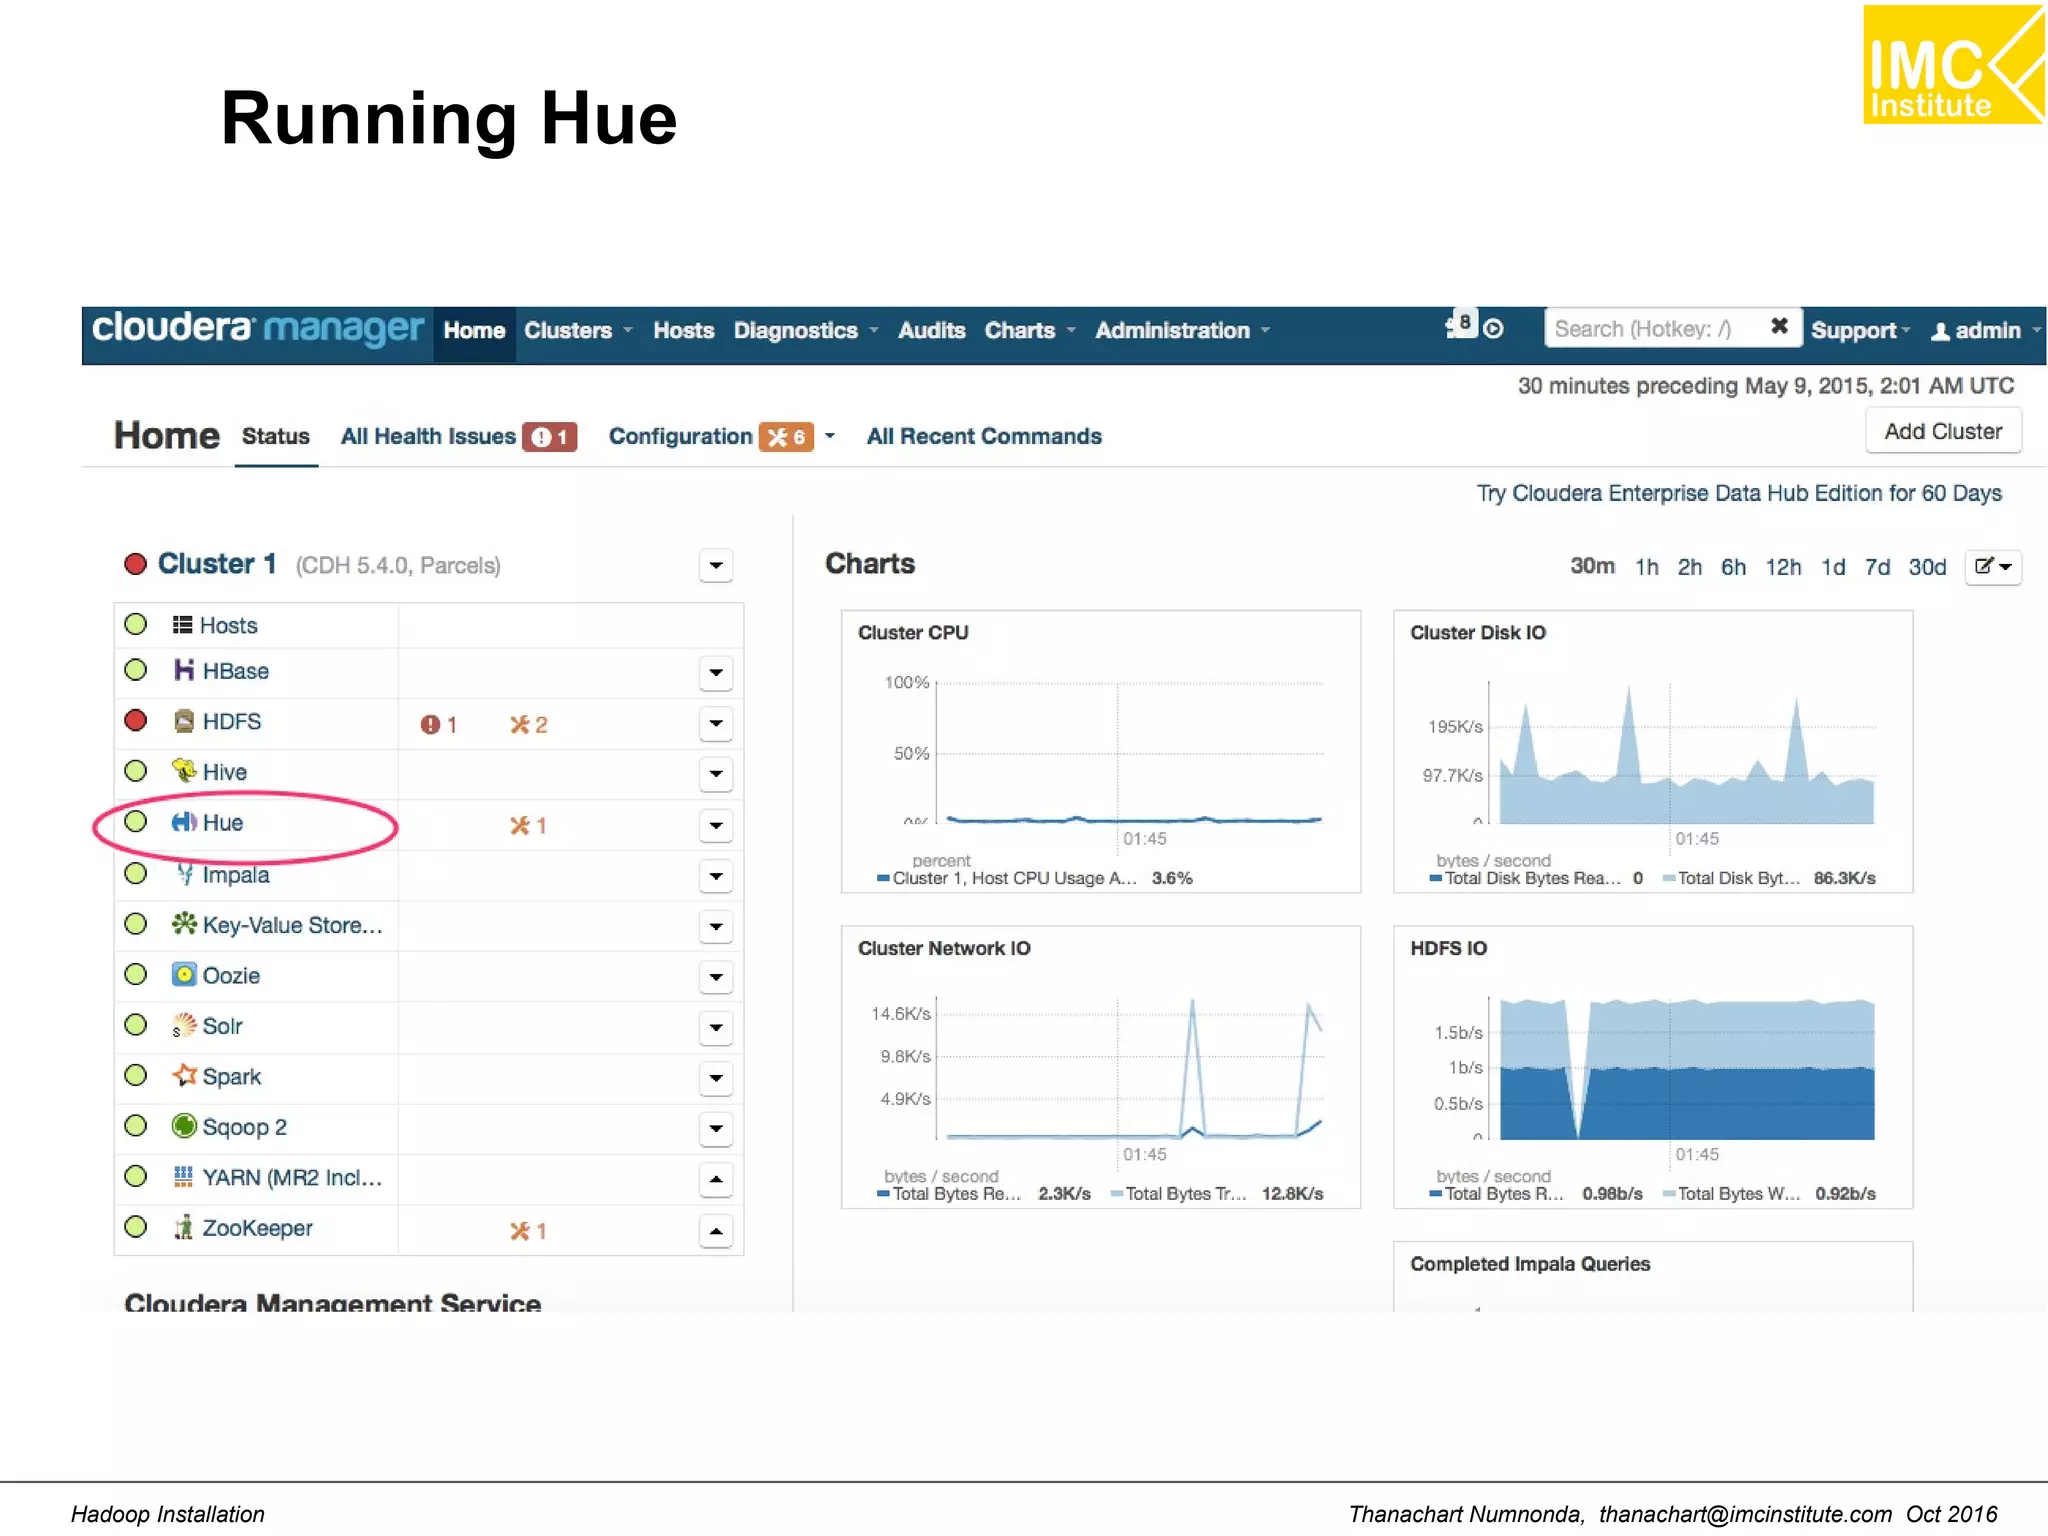Click the Solr service icon
This screenshot has height=1536, width=2048.
pos(184,1025)
